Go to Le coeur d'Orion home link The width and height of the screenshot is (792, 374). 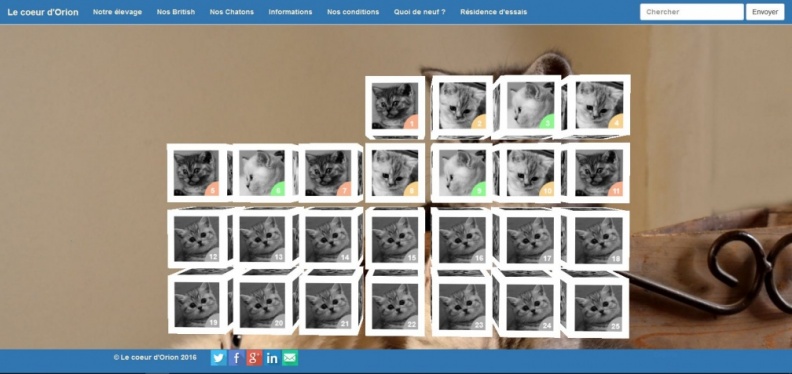(43, 12)
